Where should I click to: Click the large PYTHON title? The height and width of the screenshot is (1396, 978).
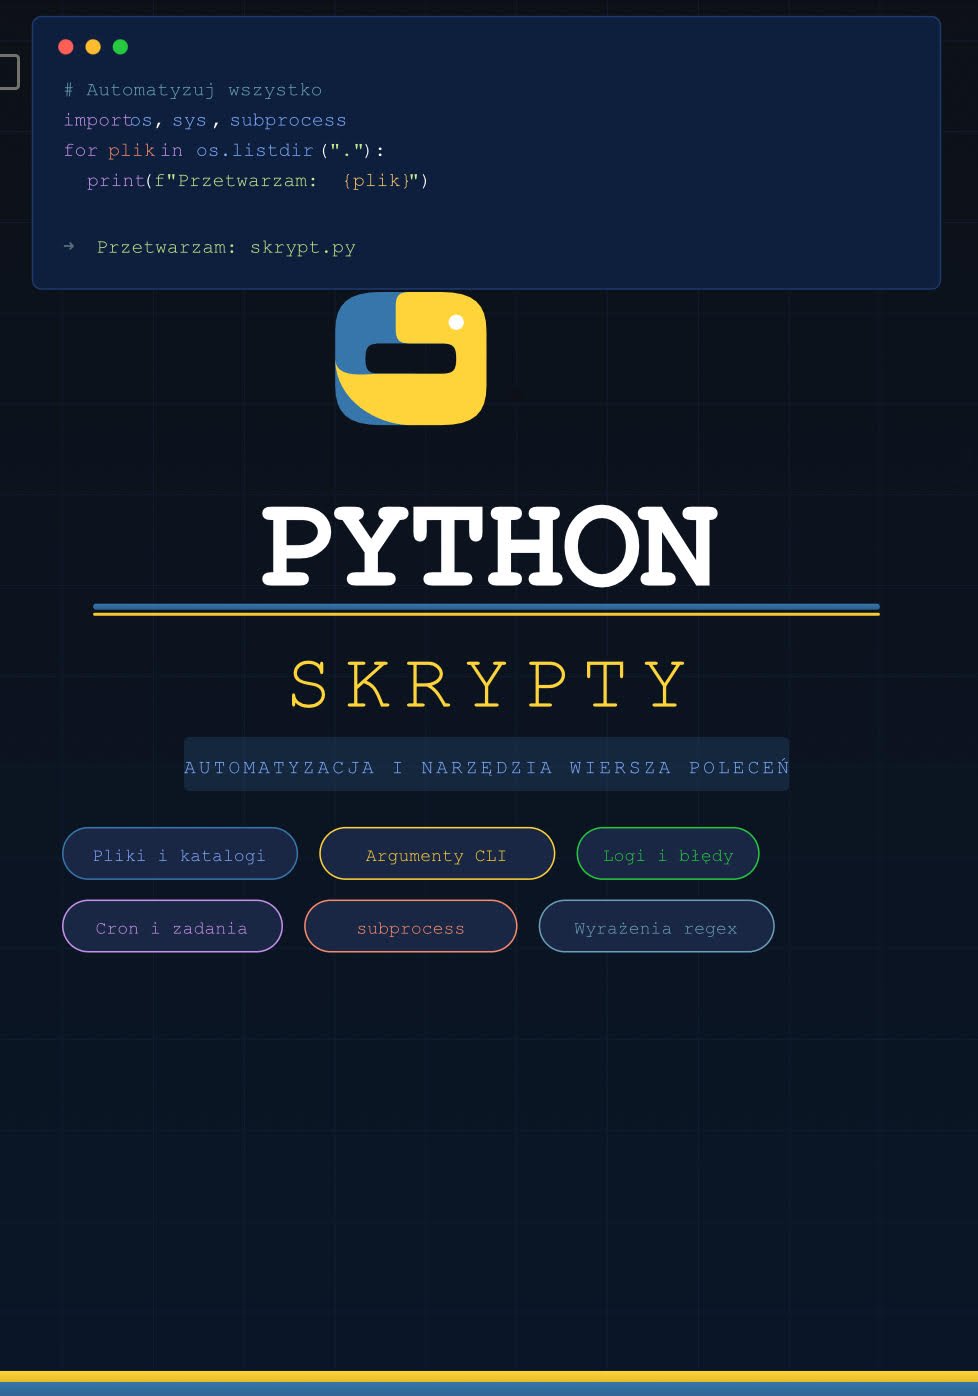[489, 546]
